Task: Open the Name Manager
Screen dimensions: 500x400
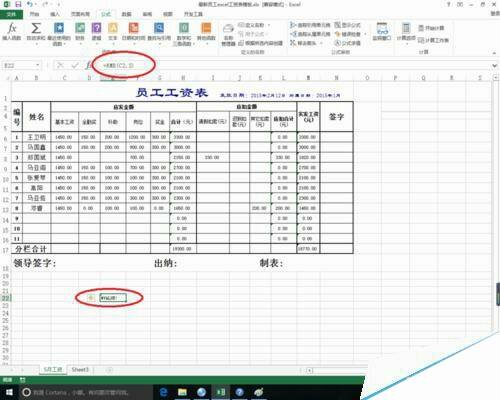Action: tap(228, 34)
